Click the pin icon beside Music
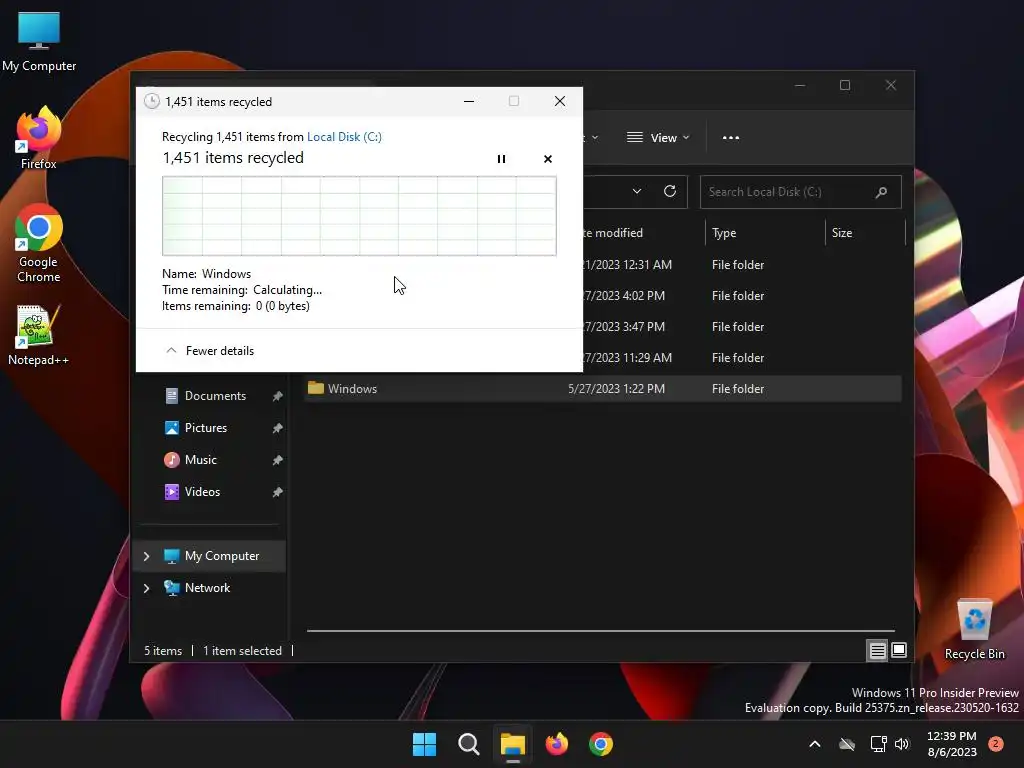The width and height of the screenshot is (1024, 768). tap(277, 460)
